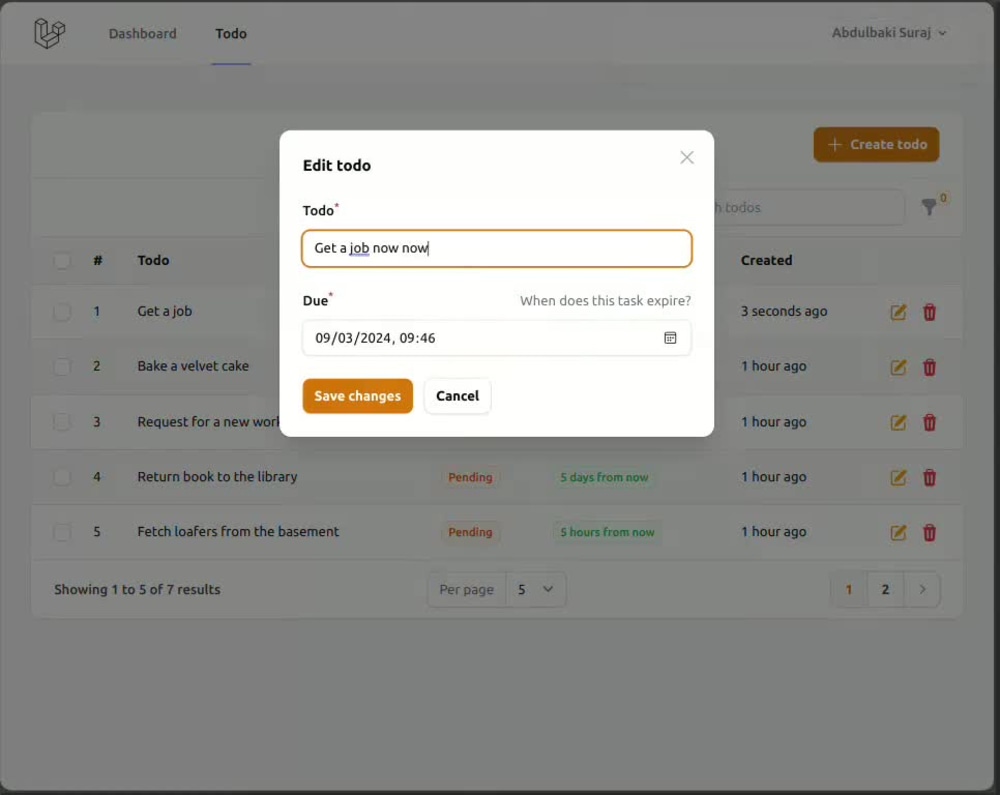Screen dimensions: 1000x795
Task: Check the checkbox for 'Get a job'
Action: (x=62, y=311)
